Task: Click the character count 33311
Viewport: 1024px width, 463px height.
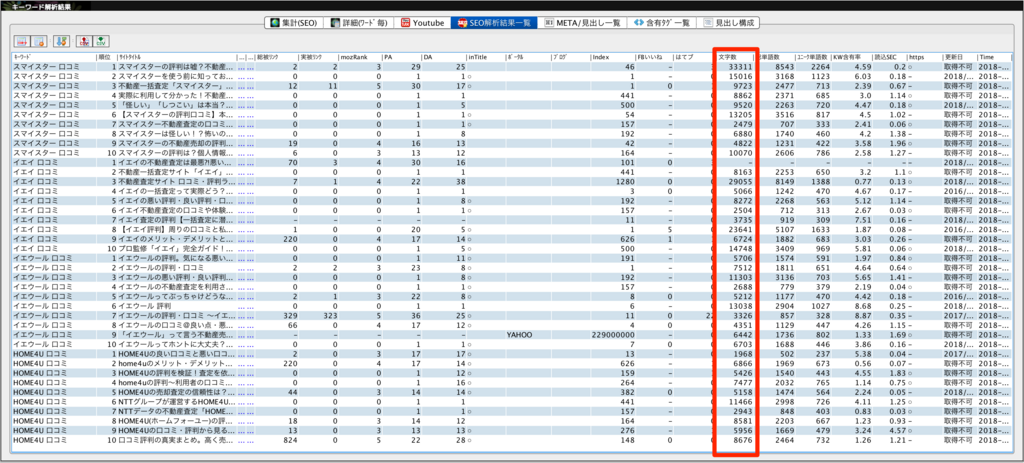Action: (739, 67)
